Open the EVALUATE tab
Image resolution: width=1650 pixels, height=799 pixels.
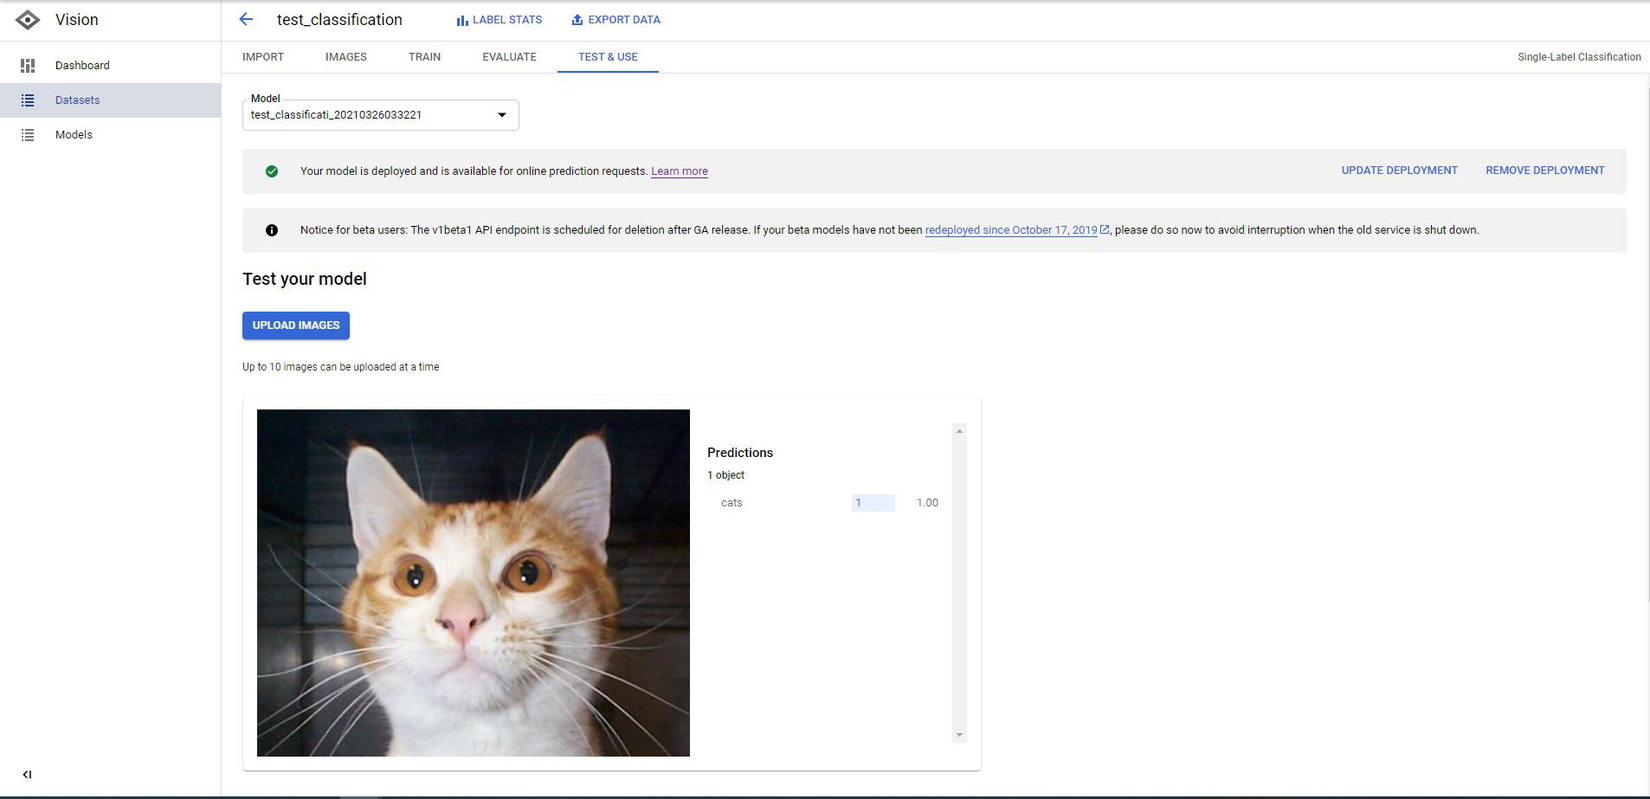[x=509, y=57]
